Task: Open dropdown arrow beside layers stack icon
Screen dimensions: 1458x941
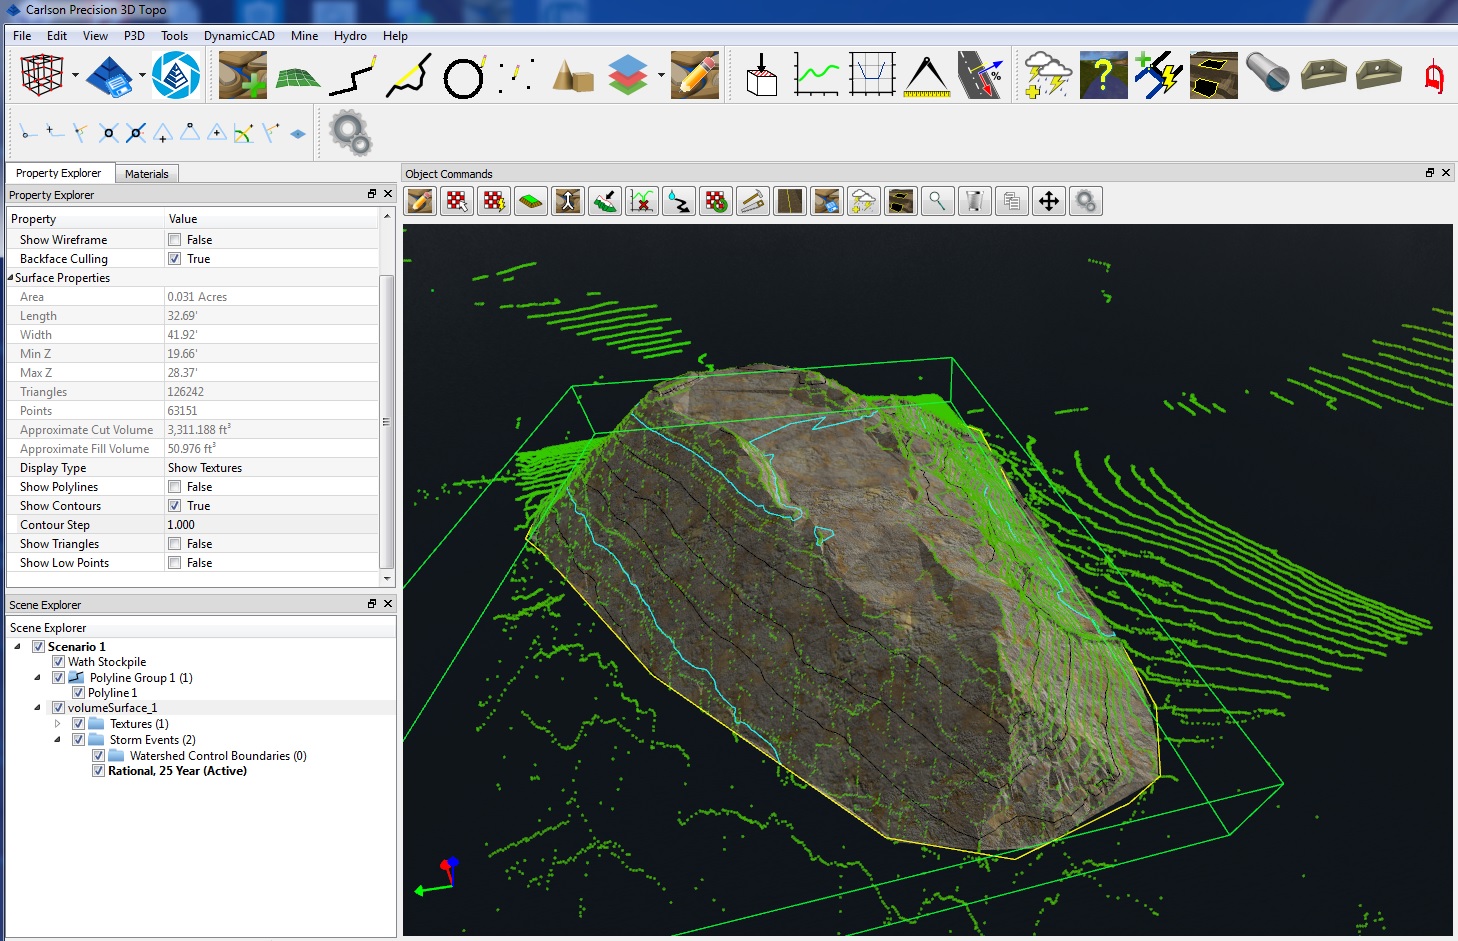Action: (x=661, y=76)
